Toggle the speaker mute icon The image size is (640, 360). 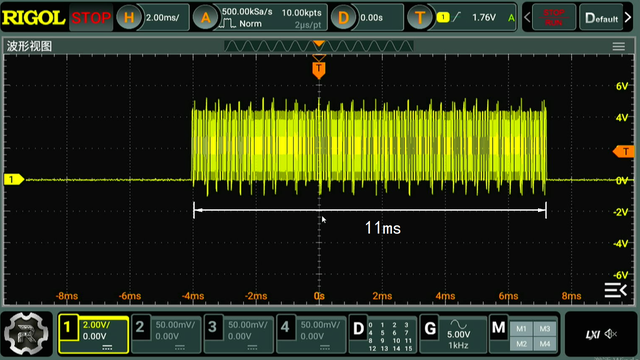coord(611,334)
